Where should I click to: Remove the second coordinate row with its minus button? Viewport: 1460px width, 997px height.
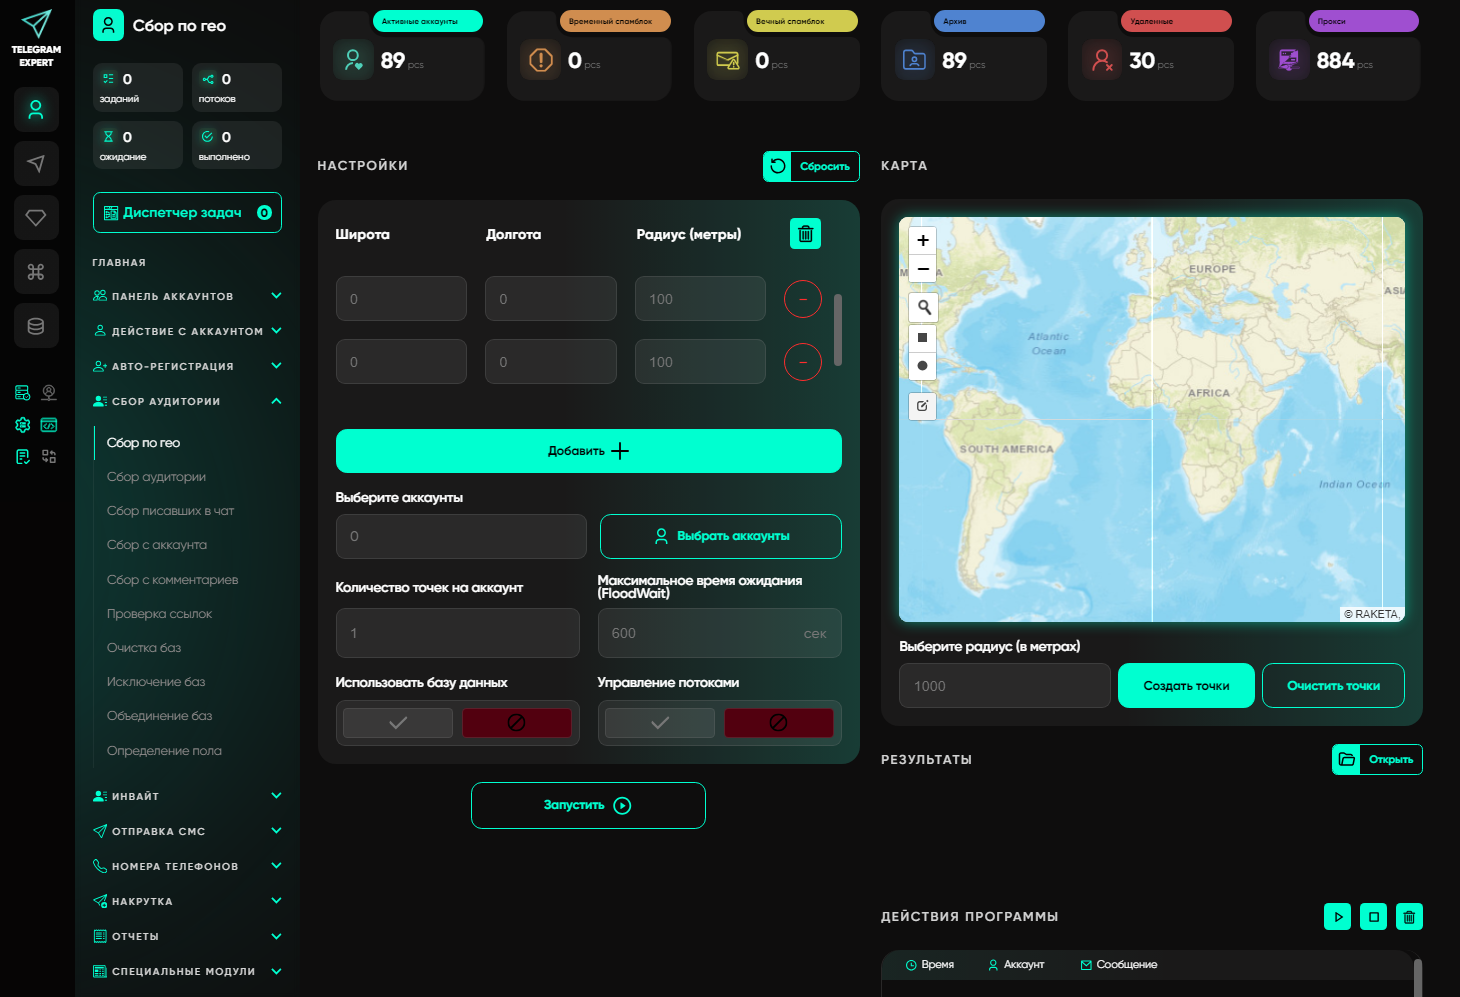[x=803, y=362]
